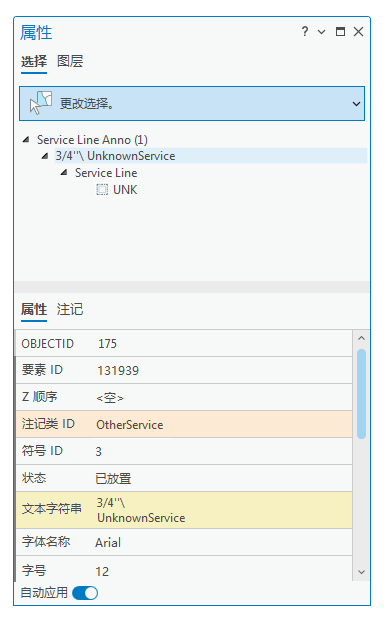Close the Attributes pane
Image resolution: width=387 pixels, height=620 pixels.
[x=359, y=32]
